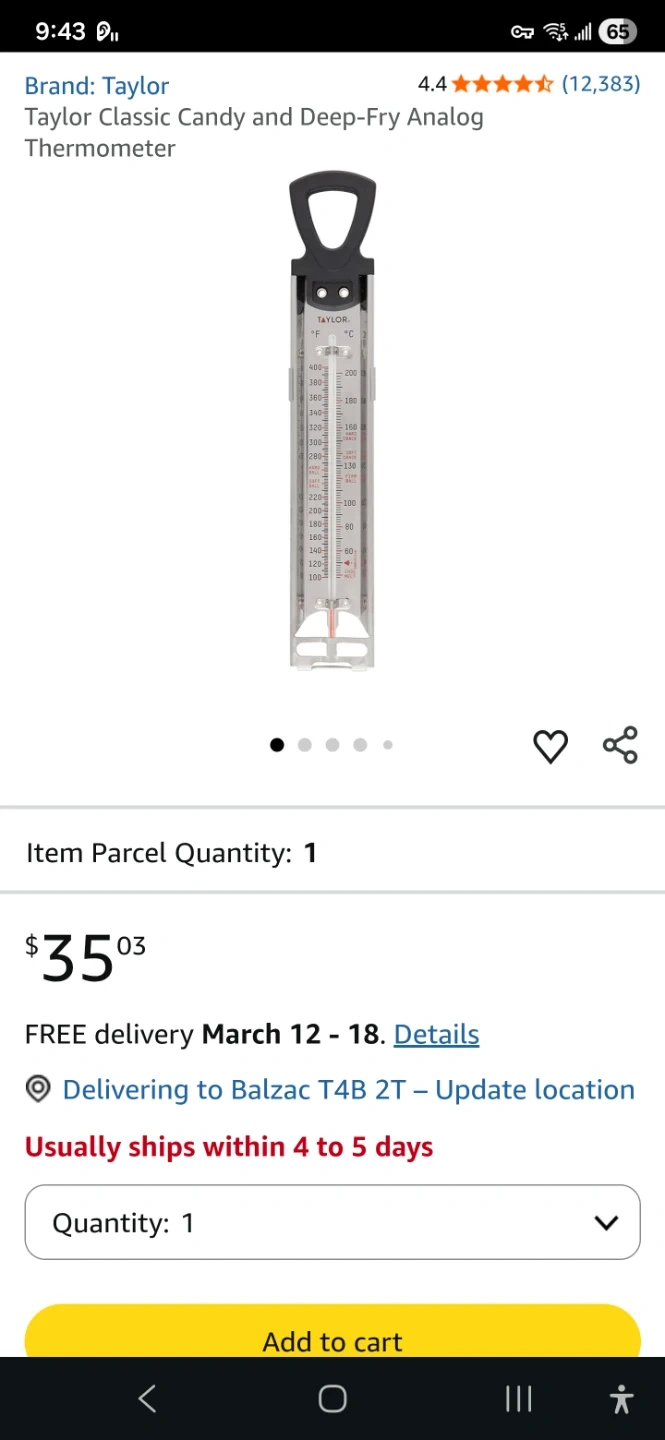Open the Brand: Taylor link
The width and height of the screenshot is (665, 1440).
(97, 86)
